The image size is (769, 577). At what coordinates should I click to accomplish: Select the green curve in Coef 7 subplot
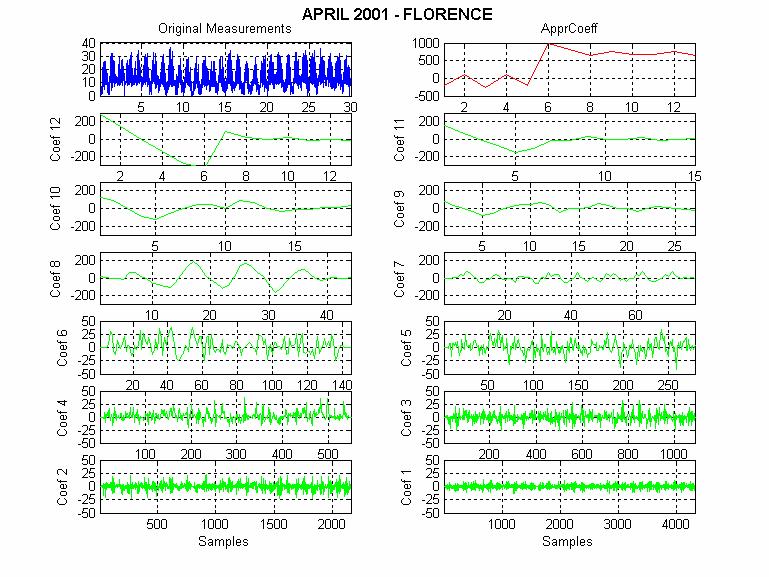tap(569, 278)
